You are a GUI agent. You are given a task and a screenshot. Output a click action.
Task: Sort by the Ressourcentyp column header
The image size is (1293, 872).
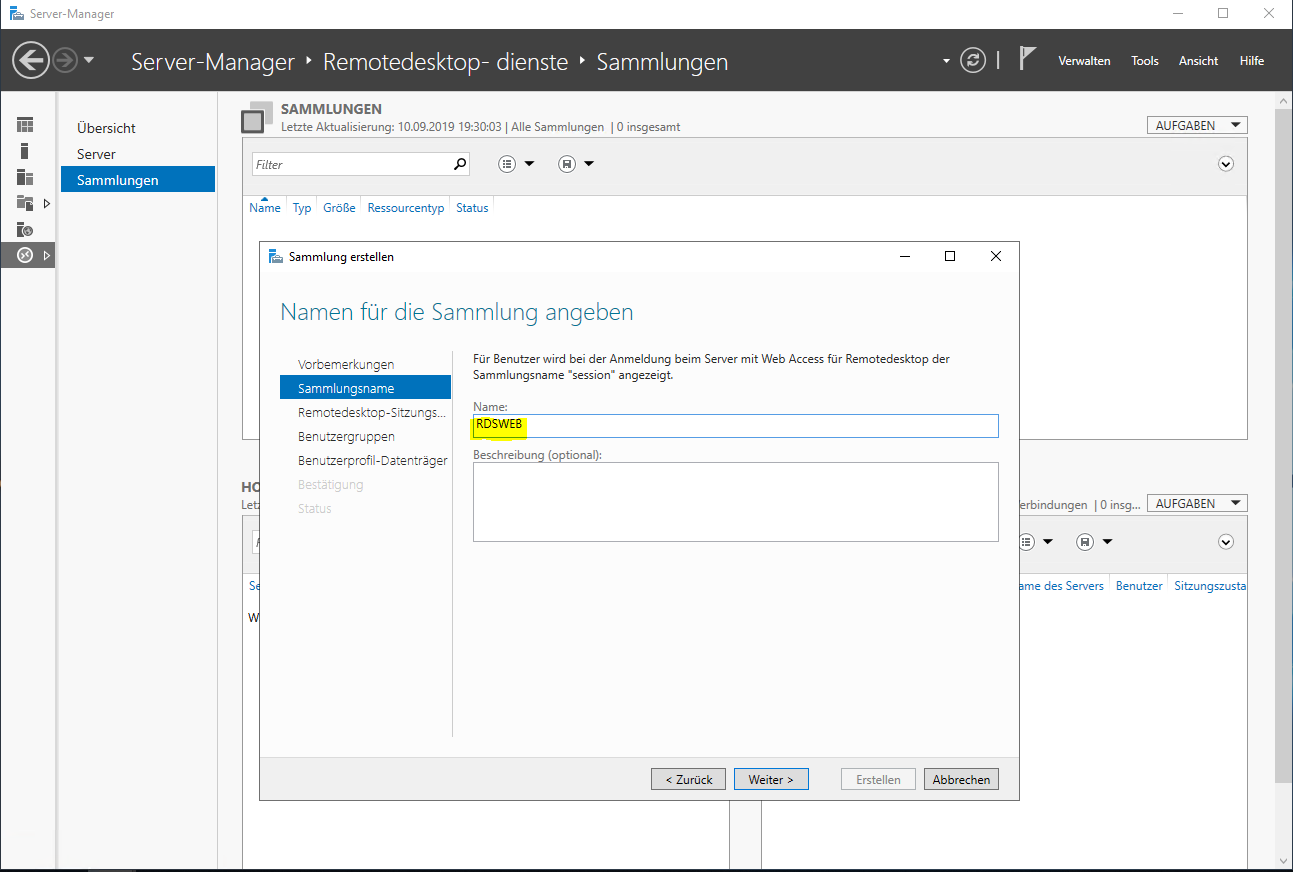click(406, 208)
